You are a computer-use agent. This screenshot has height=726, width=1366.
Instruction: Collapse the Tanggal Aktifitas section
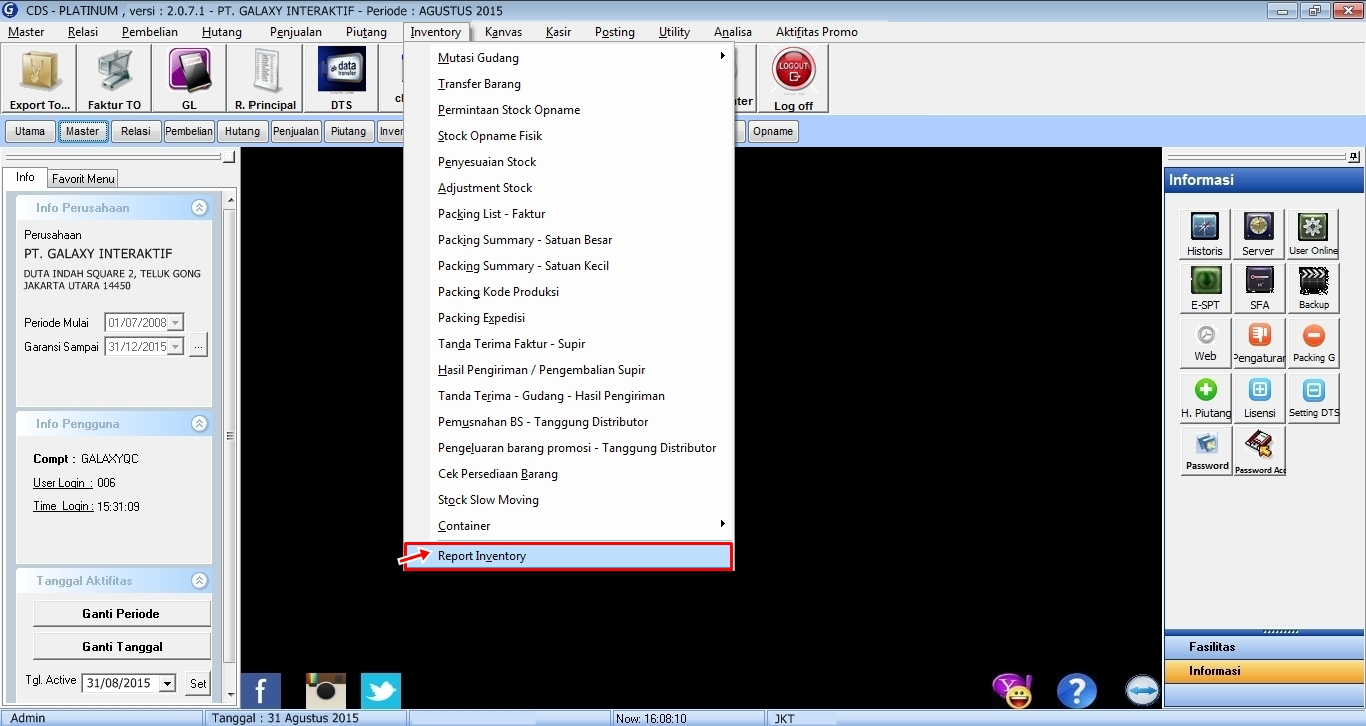tap(200, 581)
